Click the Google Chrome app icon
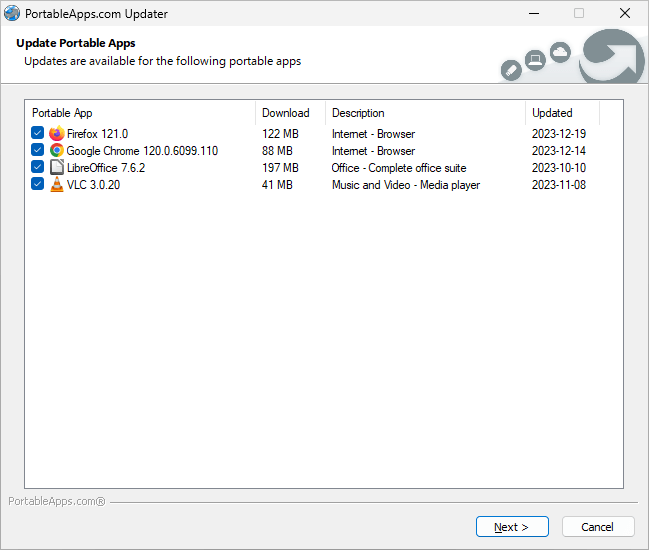This screenshot has height=550, width=649. pyautogui.click(x=57, y=150)
